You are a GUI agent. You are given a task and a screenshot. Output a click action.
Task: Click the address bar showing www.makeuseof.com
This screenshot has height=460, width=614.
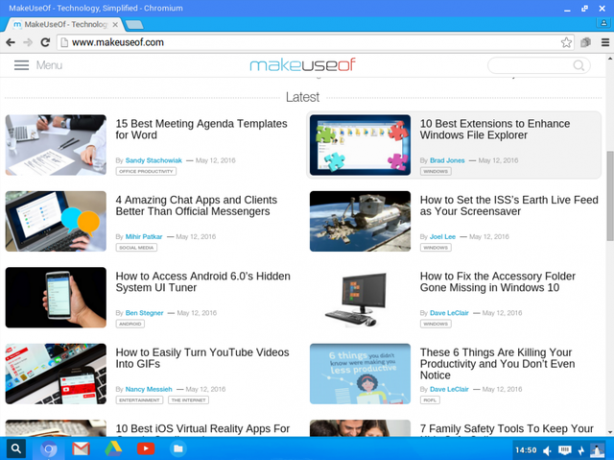(x=316, y=42)
